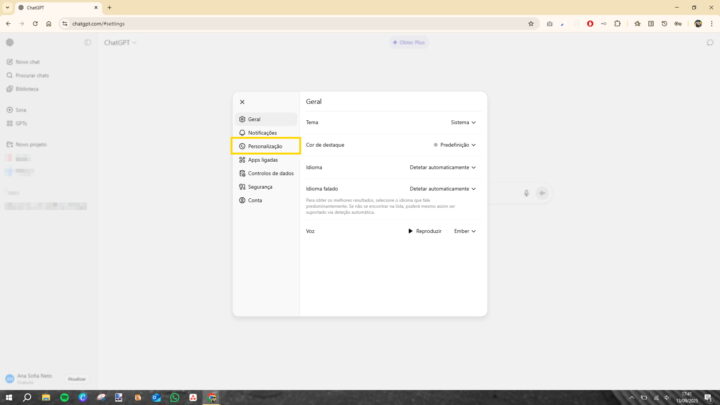Choose a voice from Ember dropdown
Image resolution: width=720 pixels, height=405 pixels.
(464, 231)
